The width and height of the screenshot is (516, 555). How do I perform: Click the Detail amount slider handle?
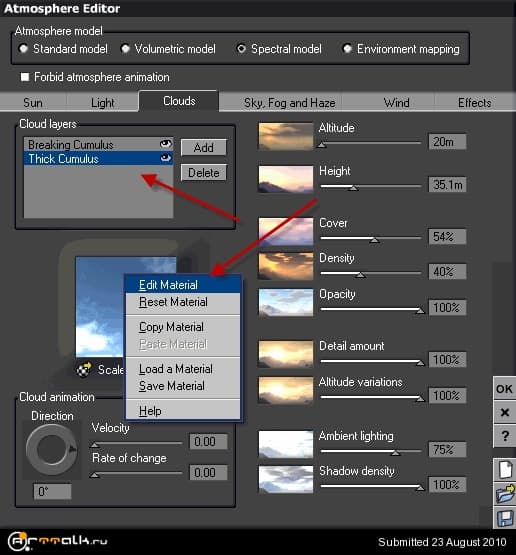420,363
